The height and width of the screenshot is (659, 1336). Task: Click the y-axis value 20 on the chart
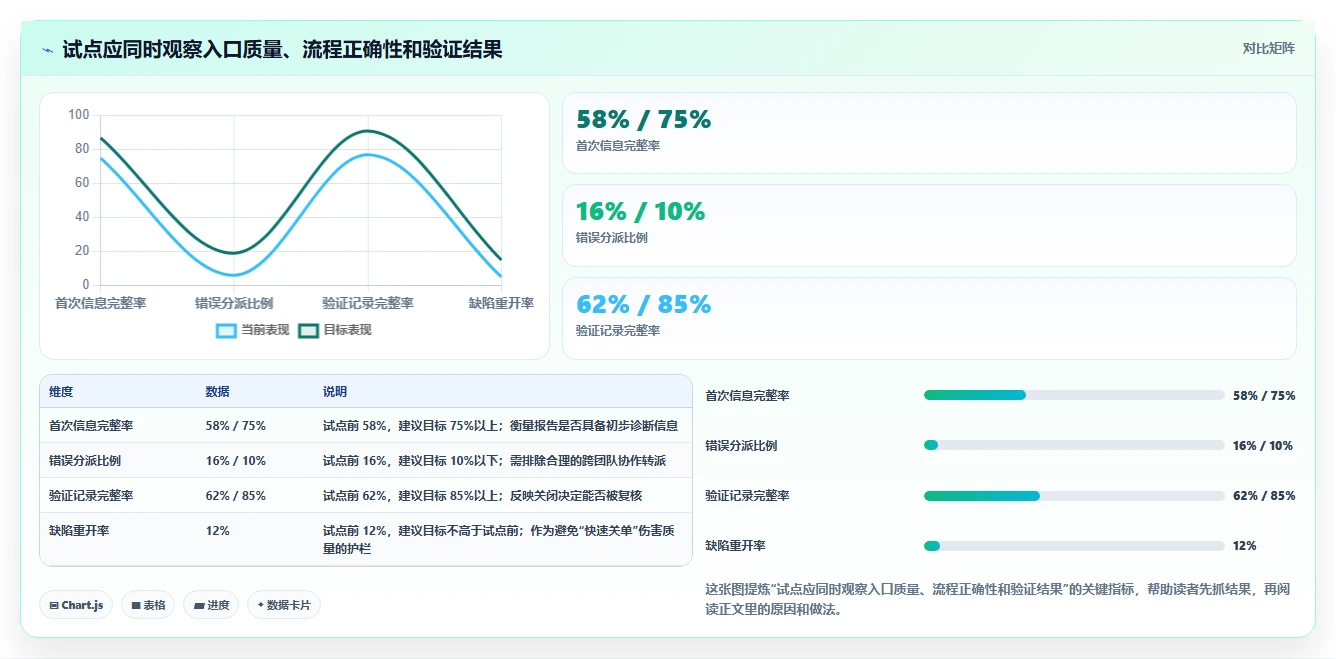tap(82, 251)
